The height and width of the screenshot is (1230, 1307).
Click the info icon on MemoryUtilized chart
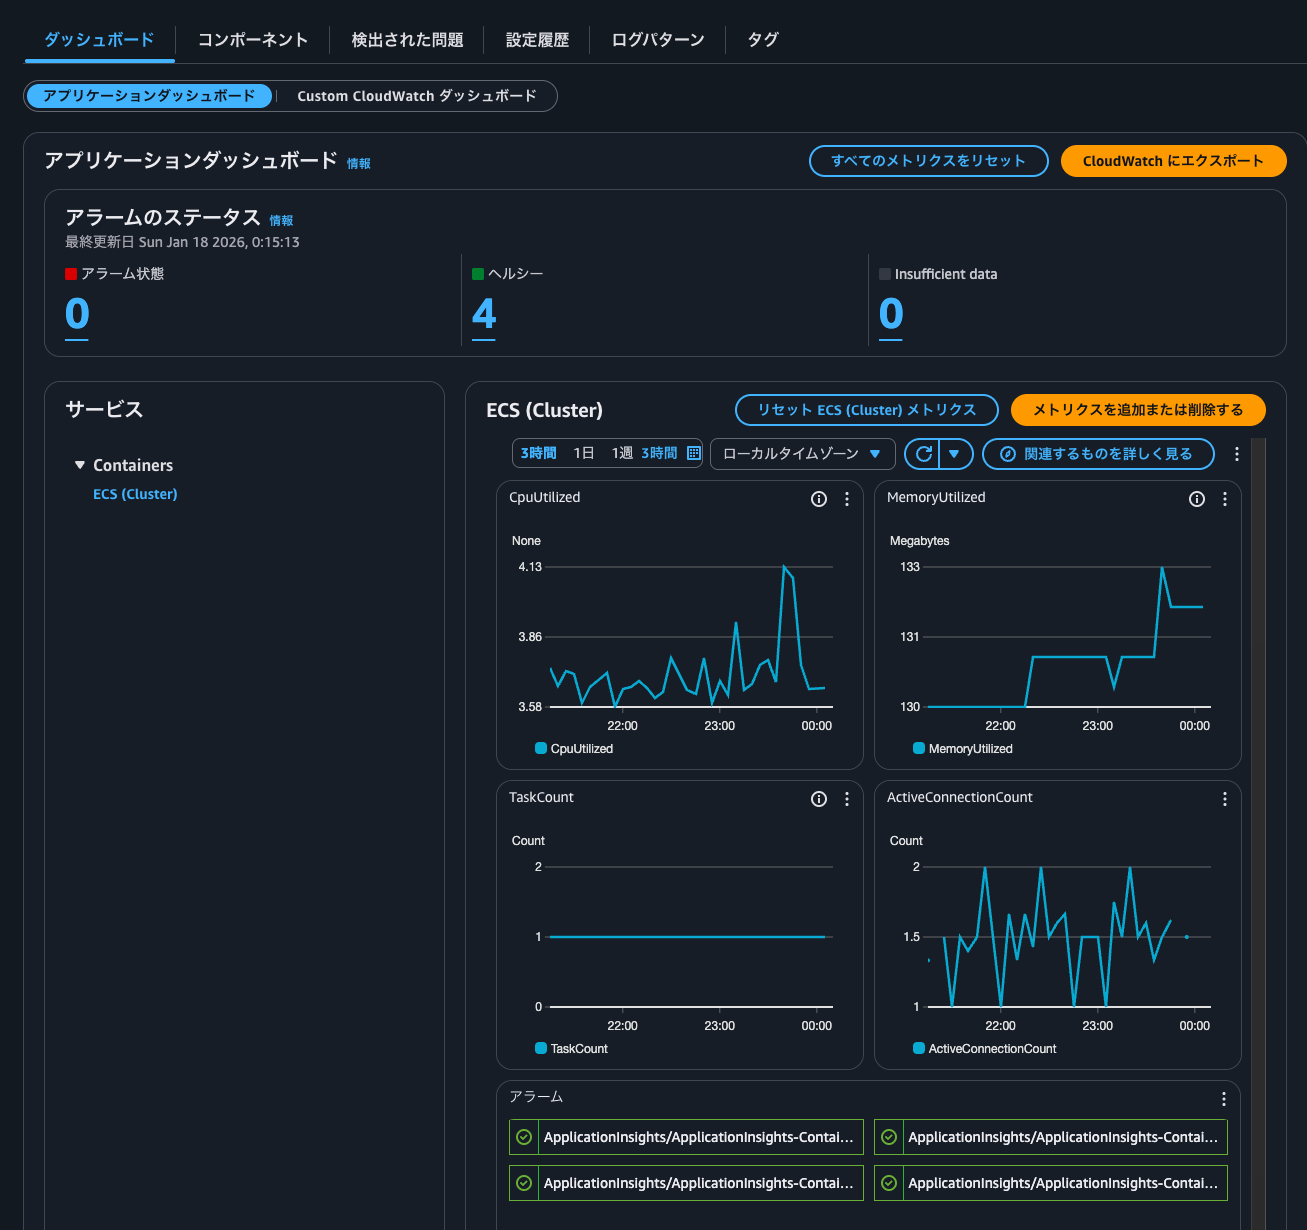coord(1197,499)
